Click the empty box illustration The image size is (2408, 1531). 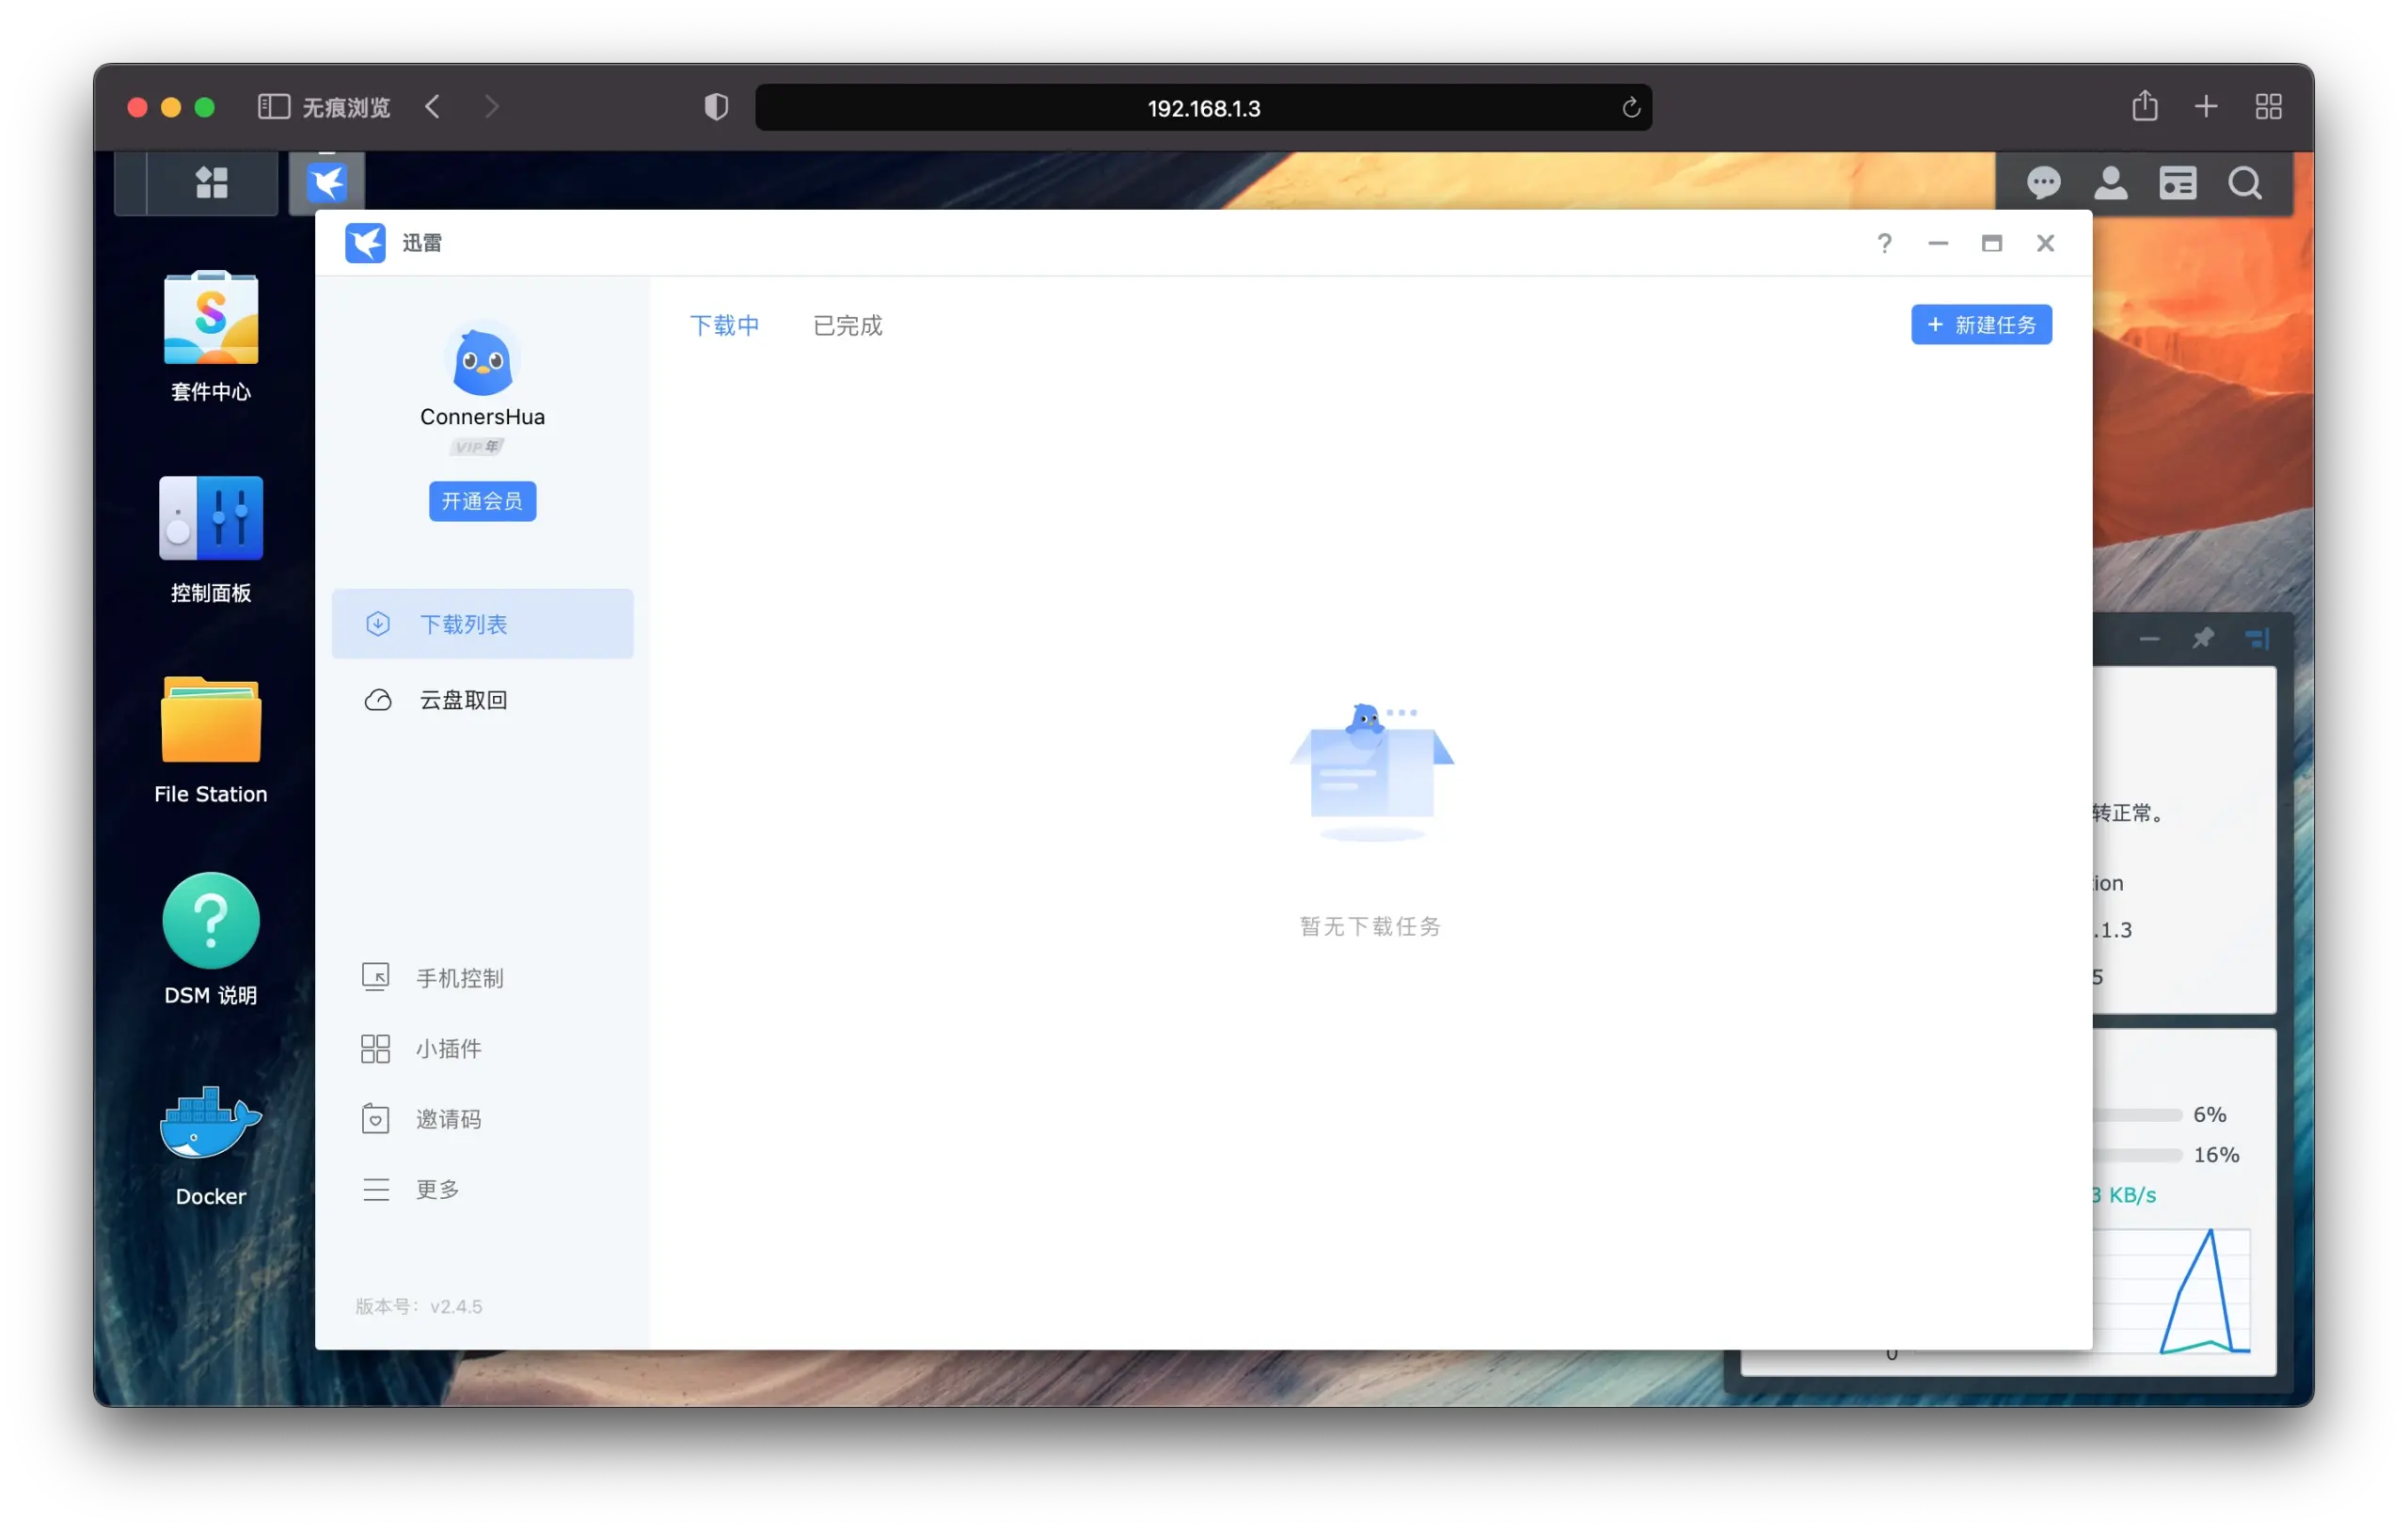(1371, 772)
